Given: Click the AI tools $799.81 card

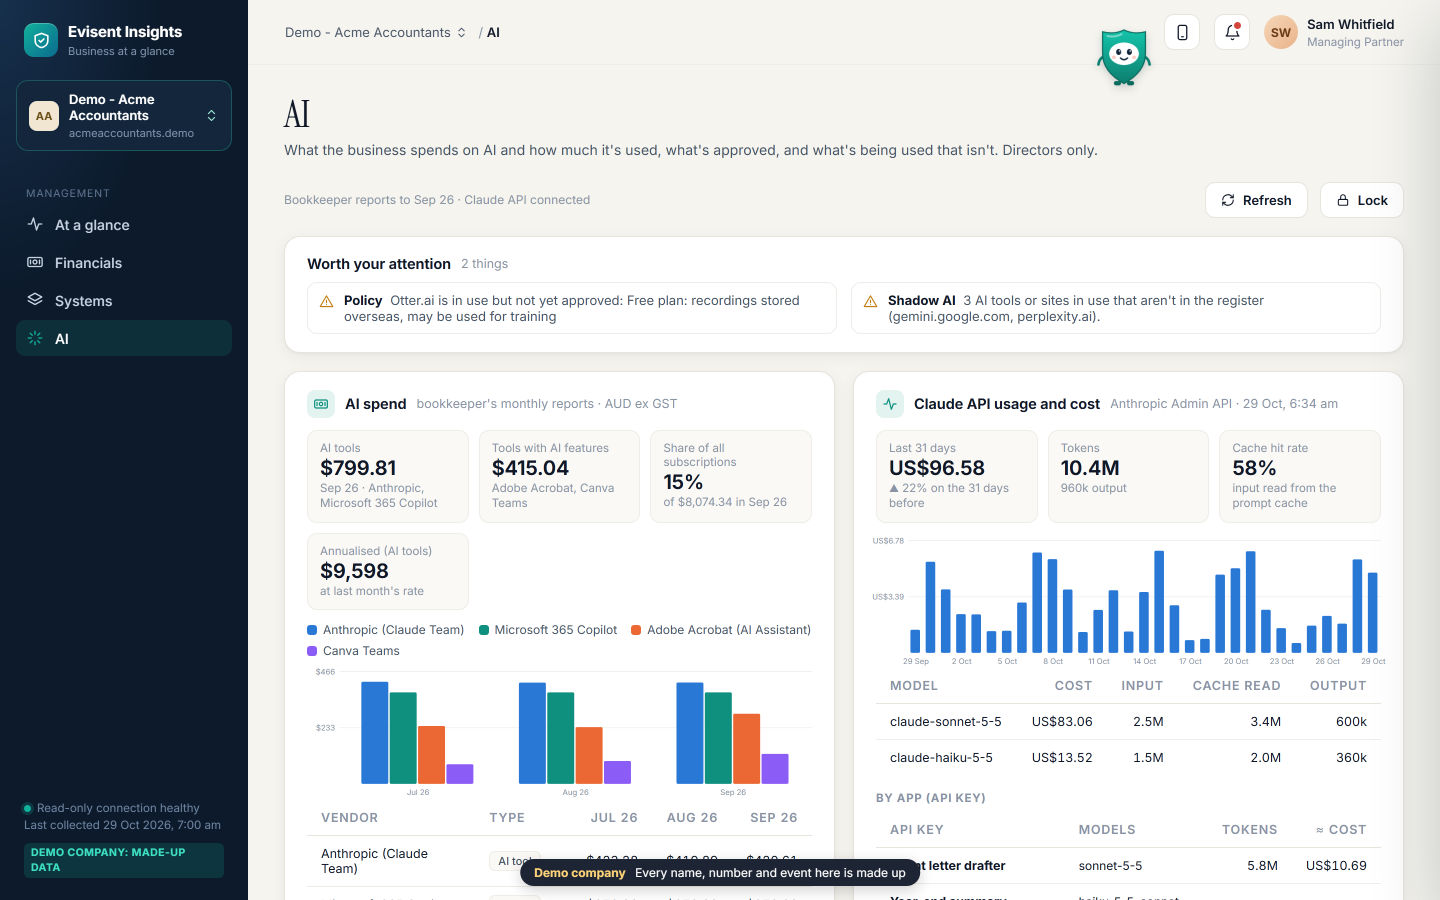Looking at the screenshot, I should pyautogui.click(x=388, y=476).
